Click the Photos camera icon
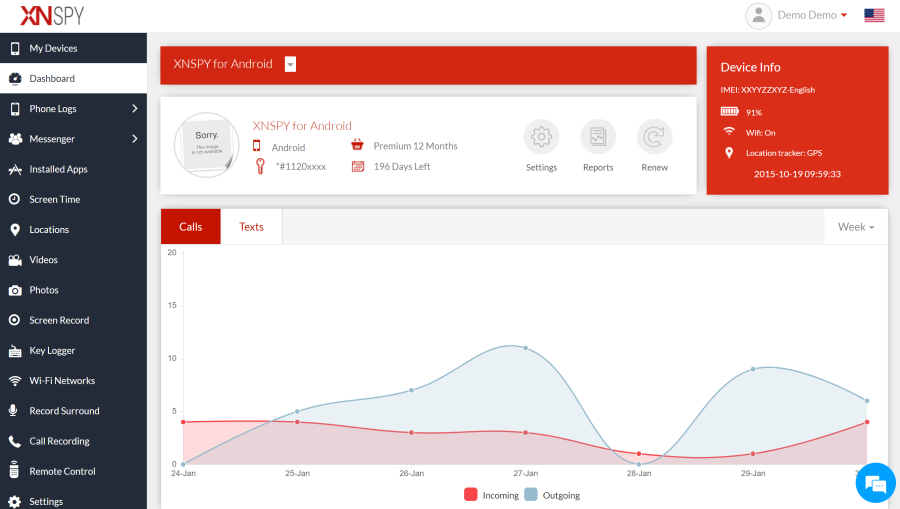Screen dimensions: 900x509 tap(15, 290)
